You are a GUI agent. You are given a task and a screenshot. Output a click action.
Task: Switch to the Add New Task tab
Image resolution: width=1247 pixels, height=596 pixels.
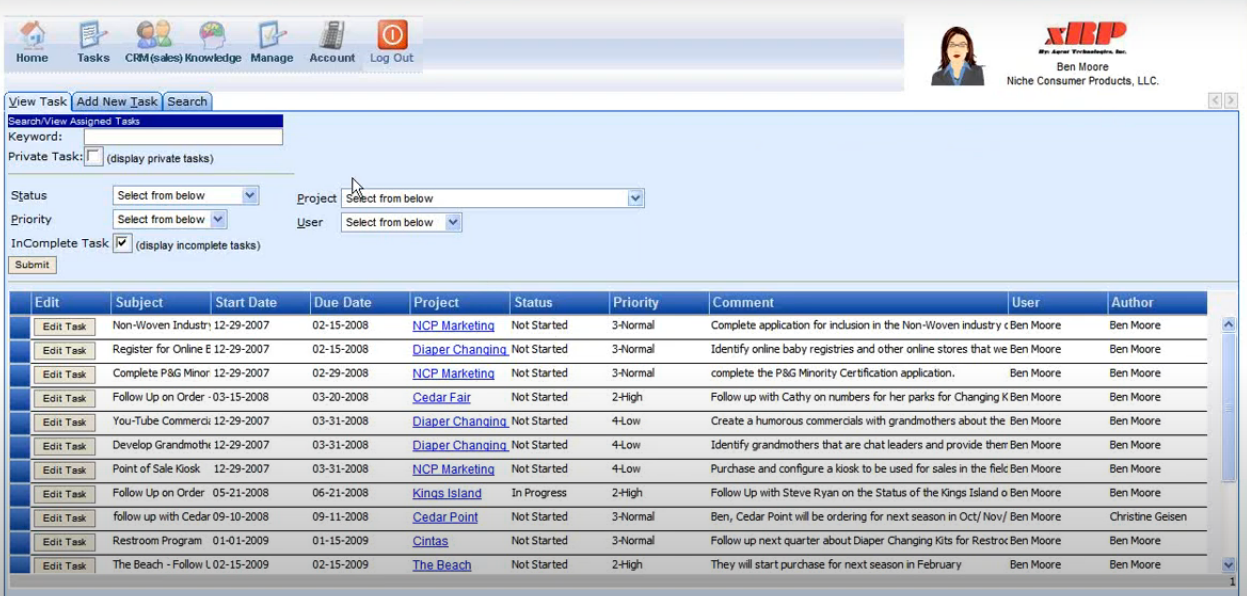[x=117, y=101]
